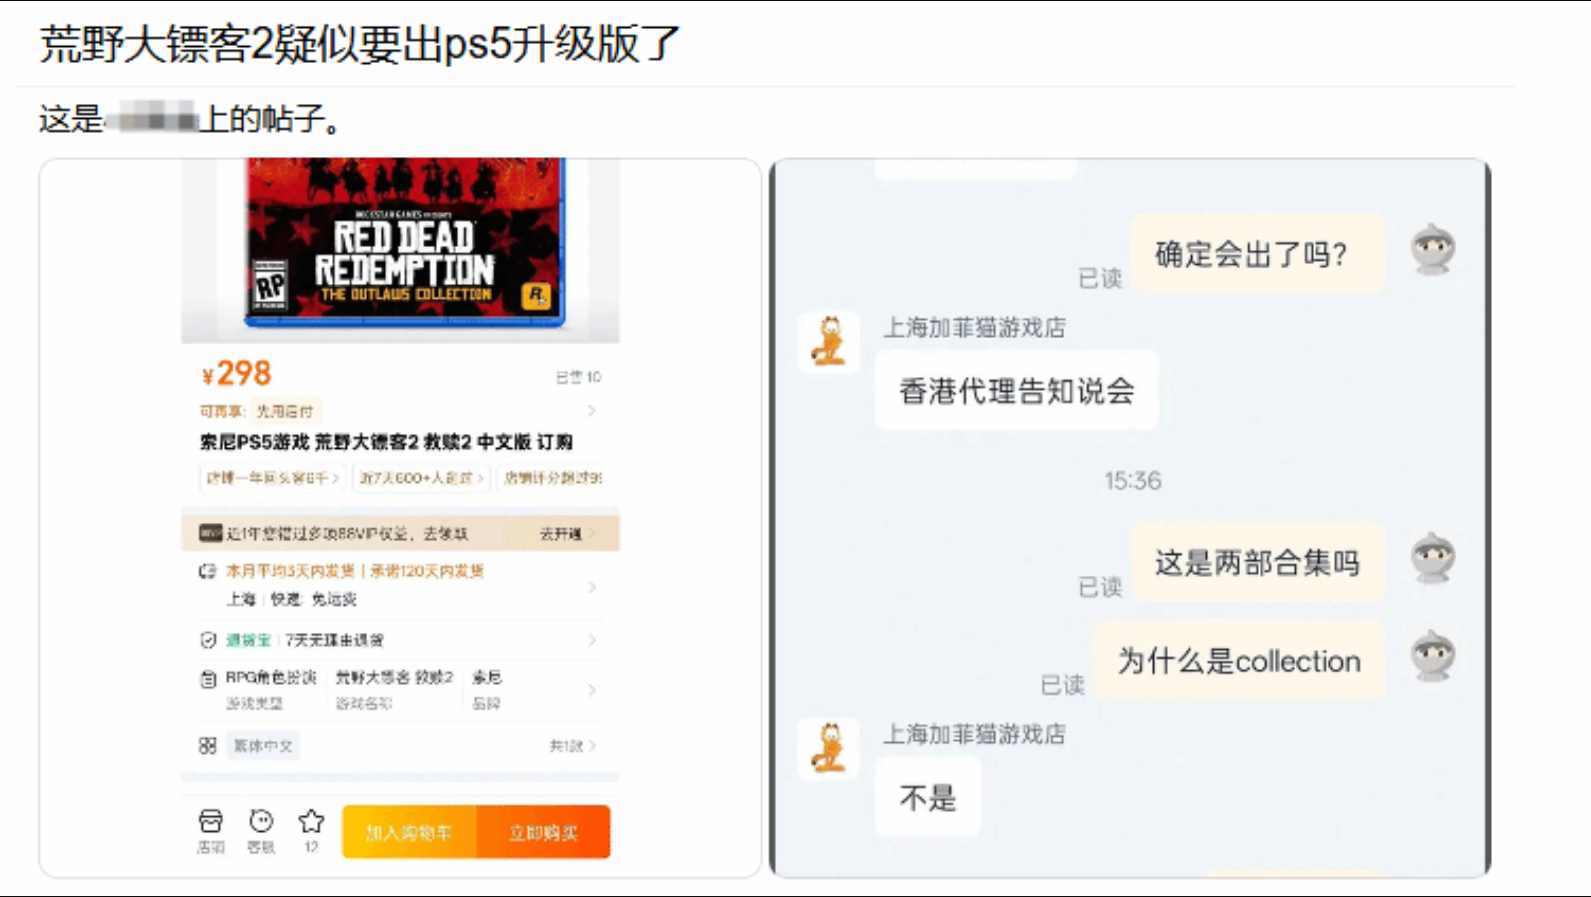Select the 繁体中文 version chip
The width and height of the screenshot is (1591, 897).
click(x=263, y=746)
